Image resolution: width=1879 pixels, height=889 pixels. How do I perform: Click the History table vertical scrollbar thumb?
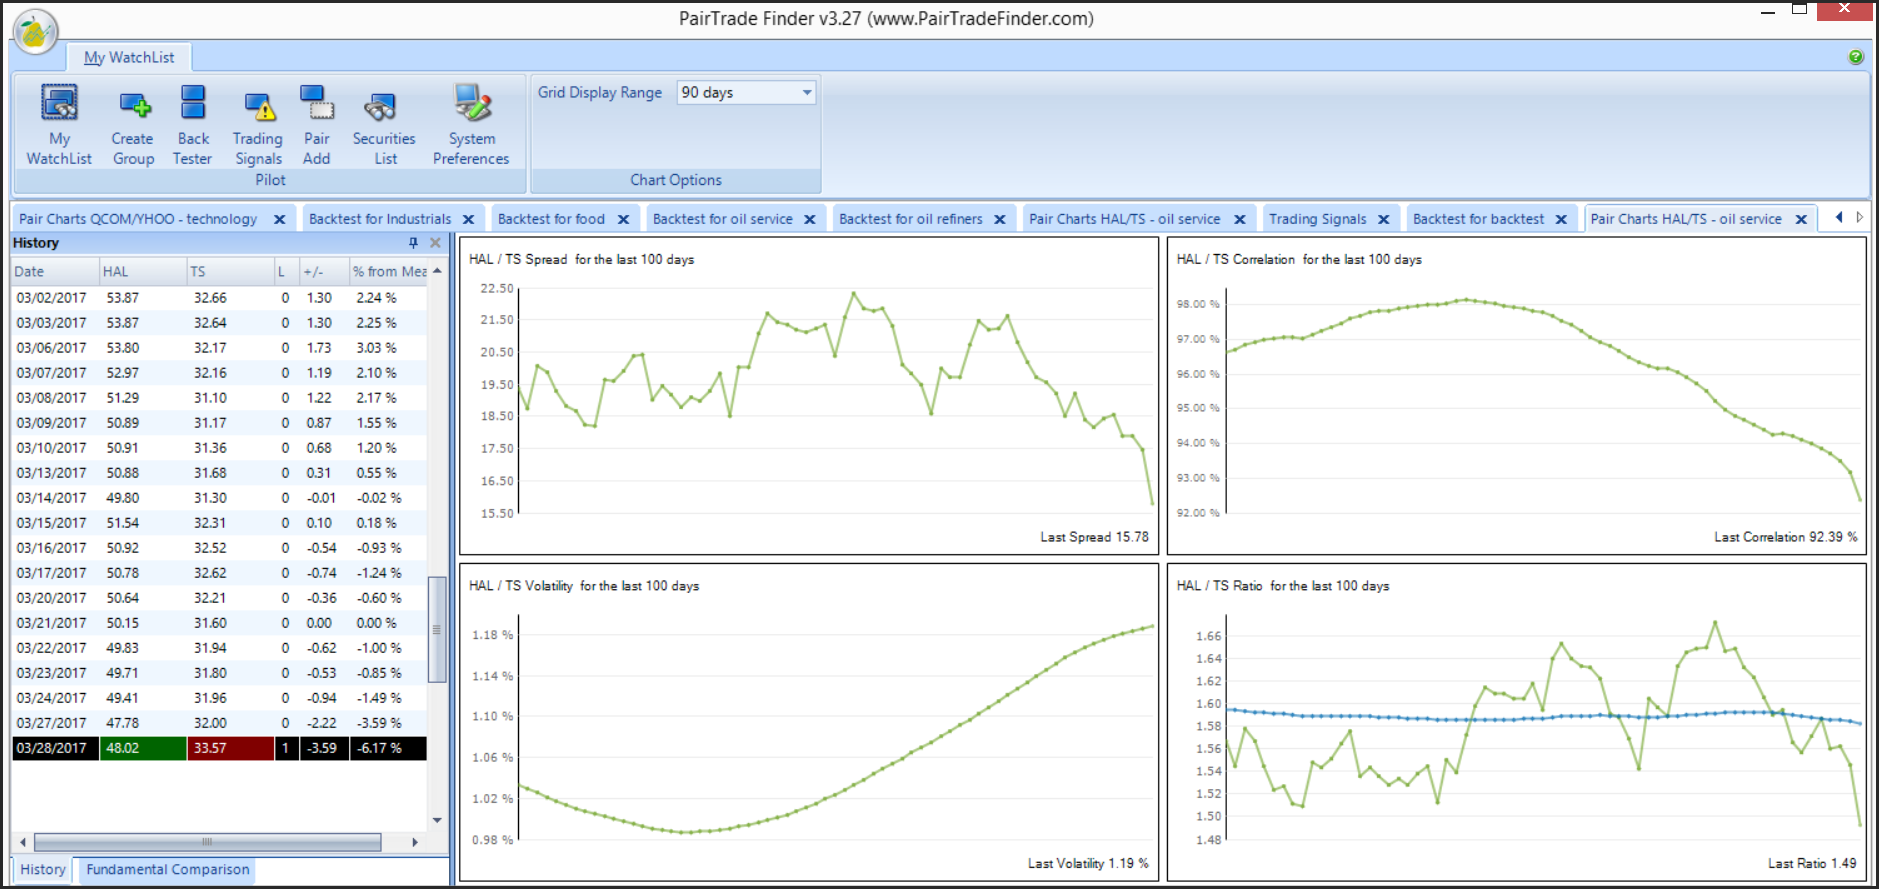point(437,629)
